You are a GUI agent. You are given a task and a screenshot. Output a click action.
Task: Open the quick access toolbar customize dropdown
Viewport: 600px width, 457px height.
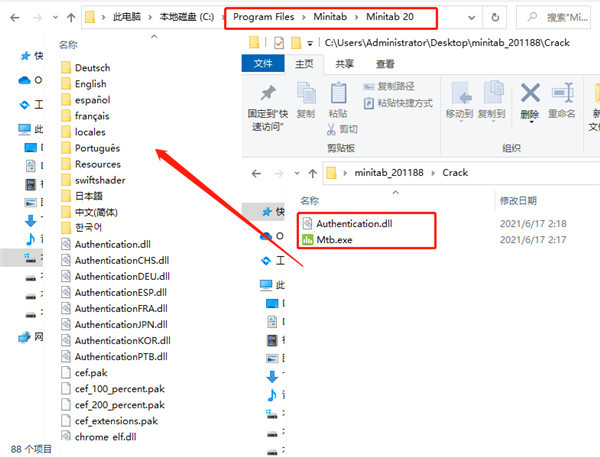[x=310, y=43]
